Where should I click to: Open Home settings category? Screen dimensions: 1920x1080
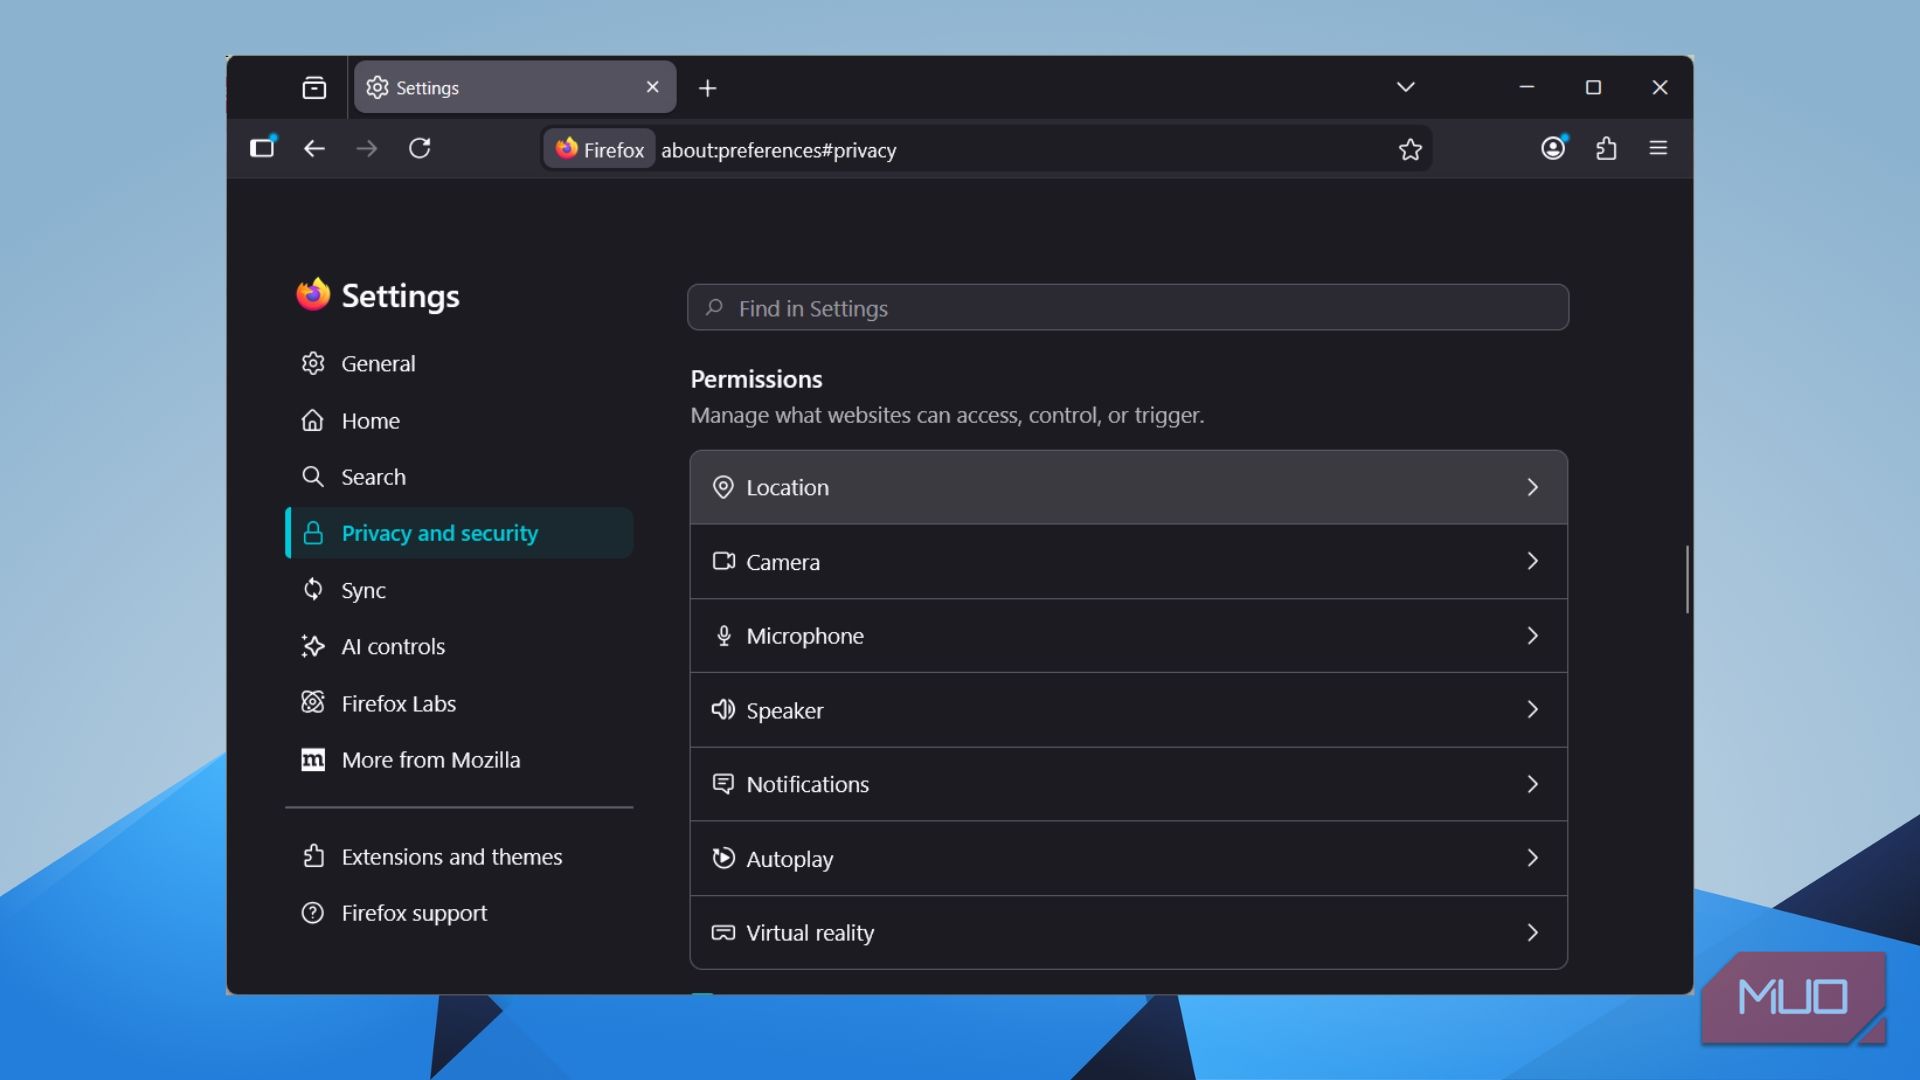pyautogui.click(x=459, y=421)
